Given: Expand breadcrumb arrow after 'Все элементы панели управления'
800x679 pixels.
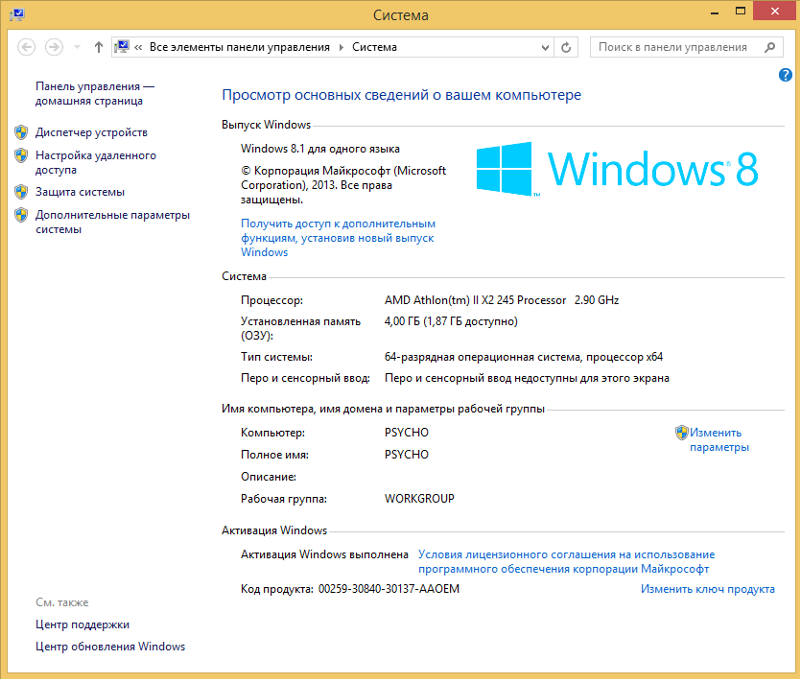Looking at the screenshot, I should (341, 47).
